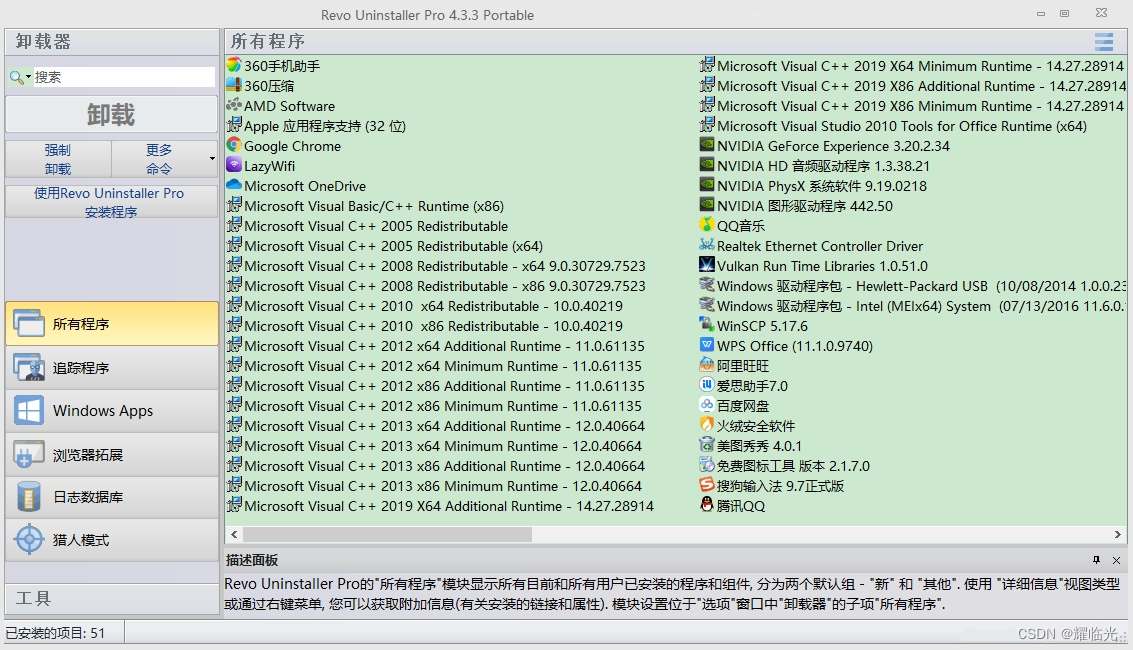The height and width of the screenshot is (650, 1133).
Task: Click Realtek Ethernet Controller Driver icon
Action: point(707,246)
